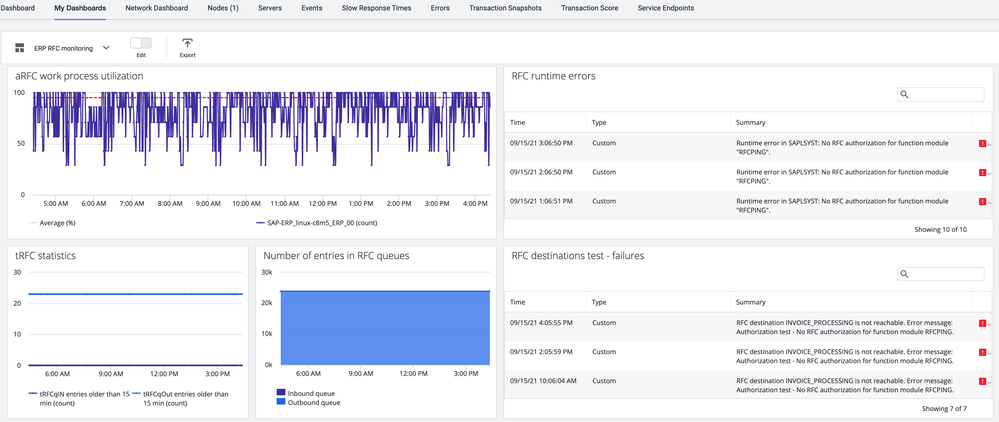The image size is (999, 422).
Task: Open the Dashboard tab
Action: (17, 8)
